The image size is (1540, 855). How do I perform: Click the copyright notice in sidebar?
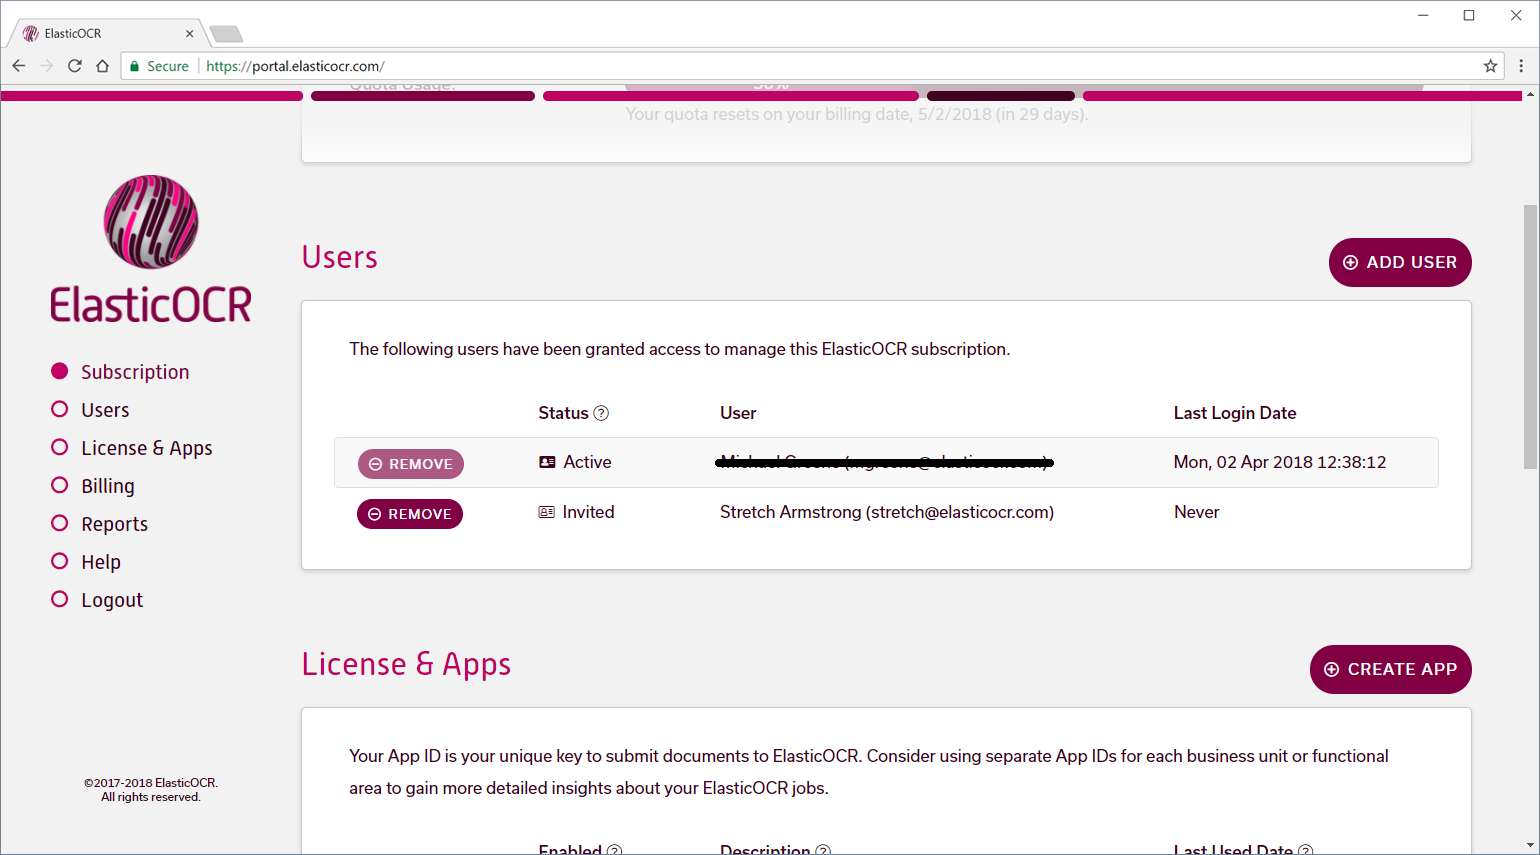[151, 790]
